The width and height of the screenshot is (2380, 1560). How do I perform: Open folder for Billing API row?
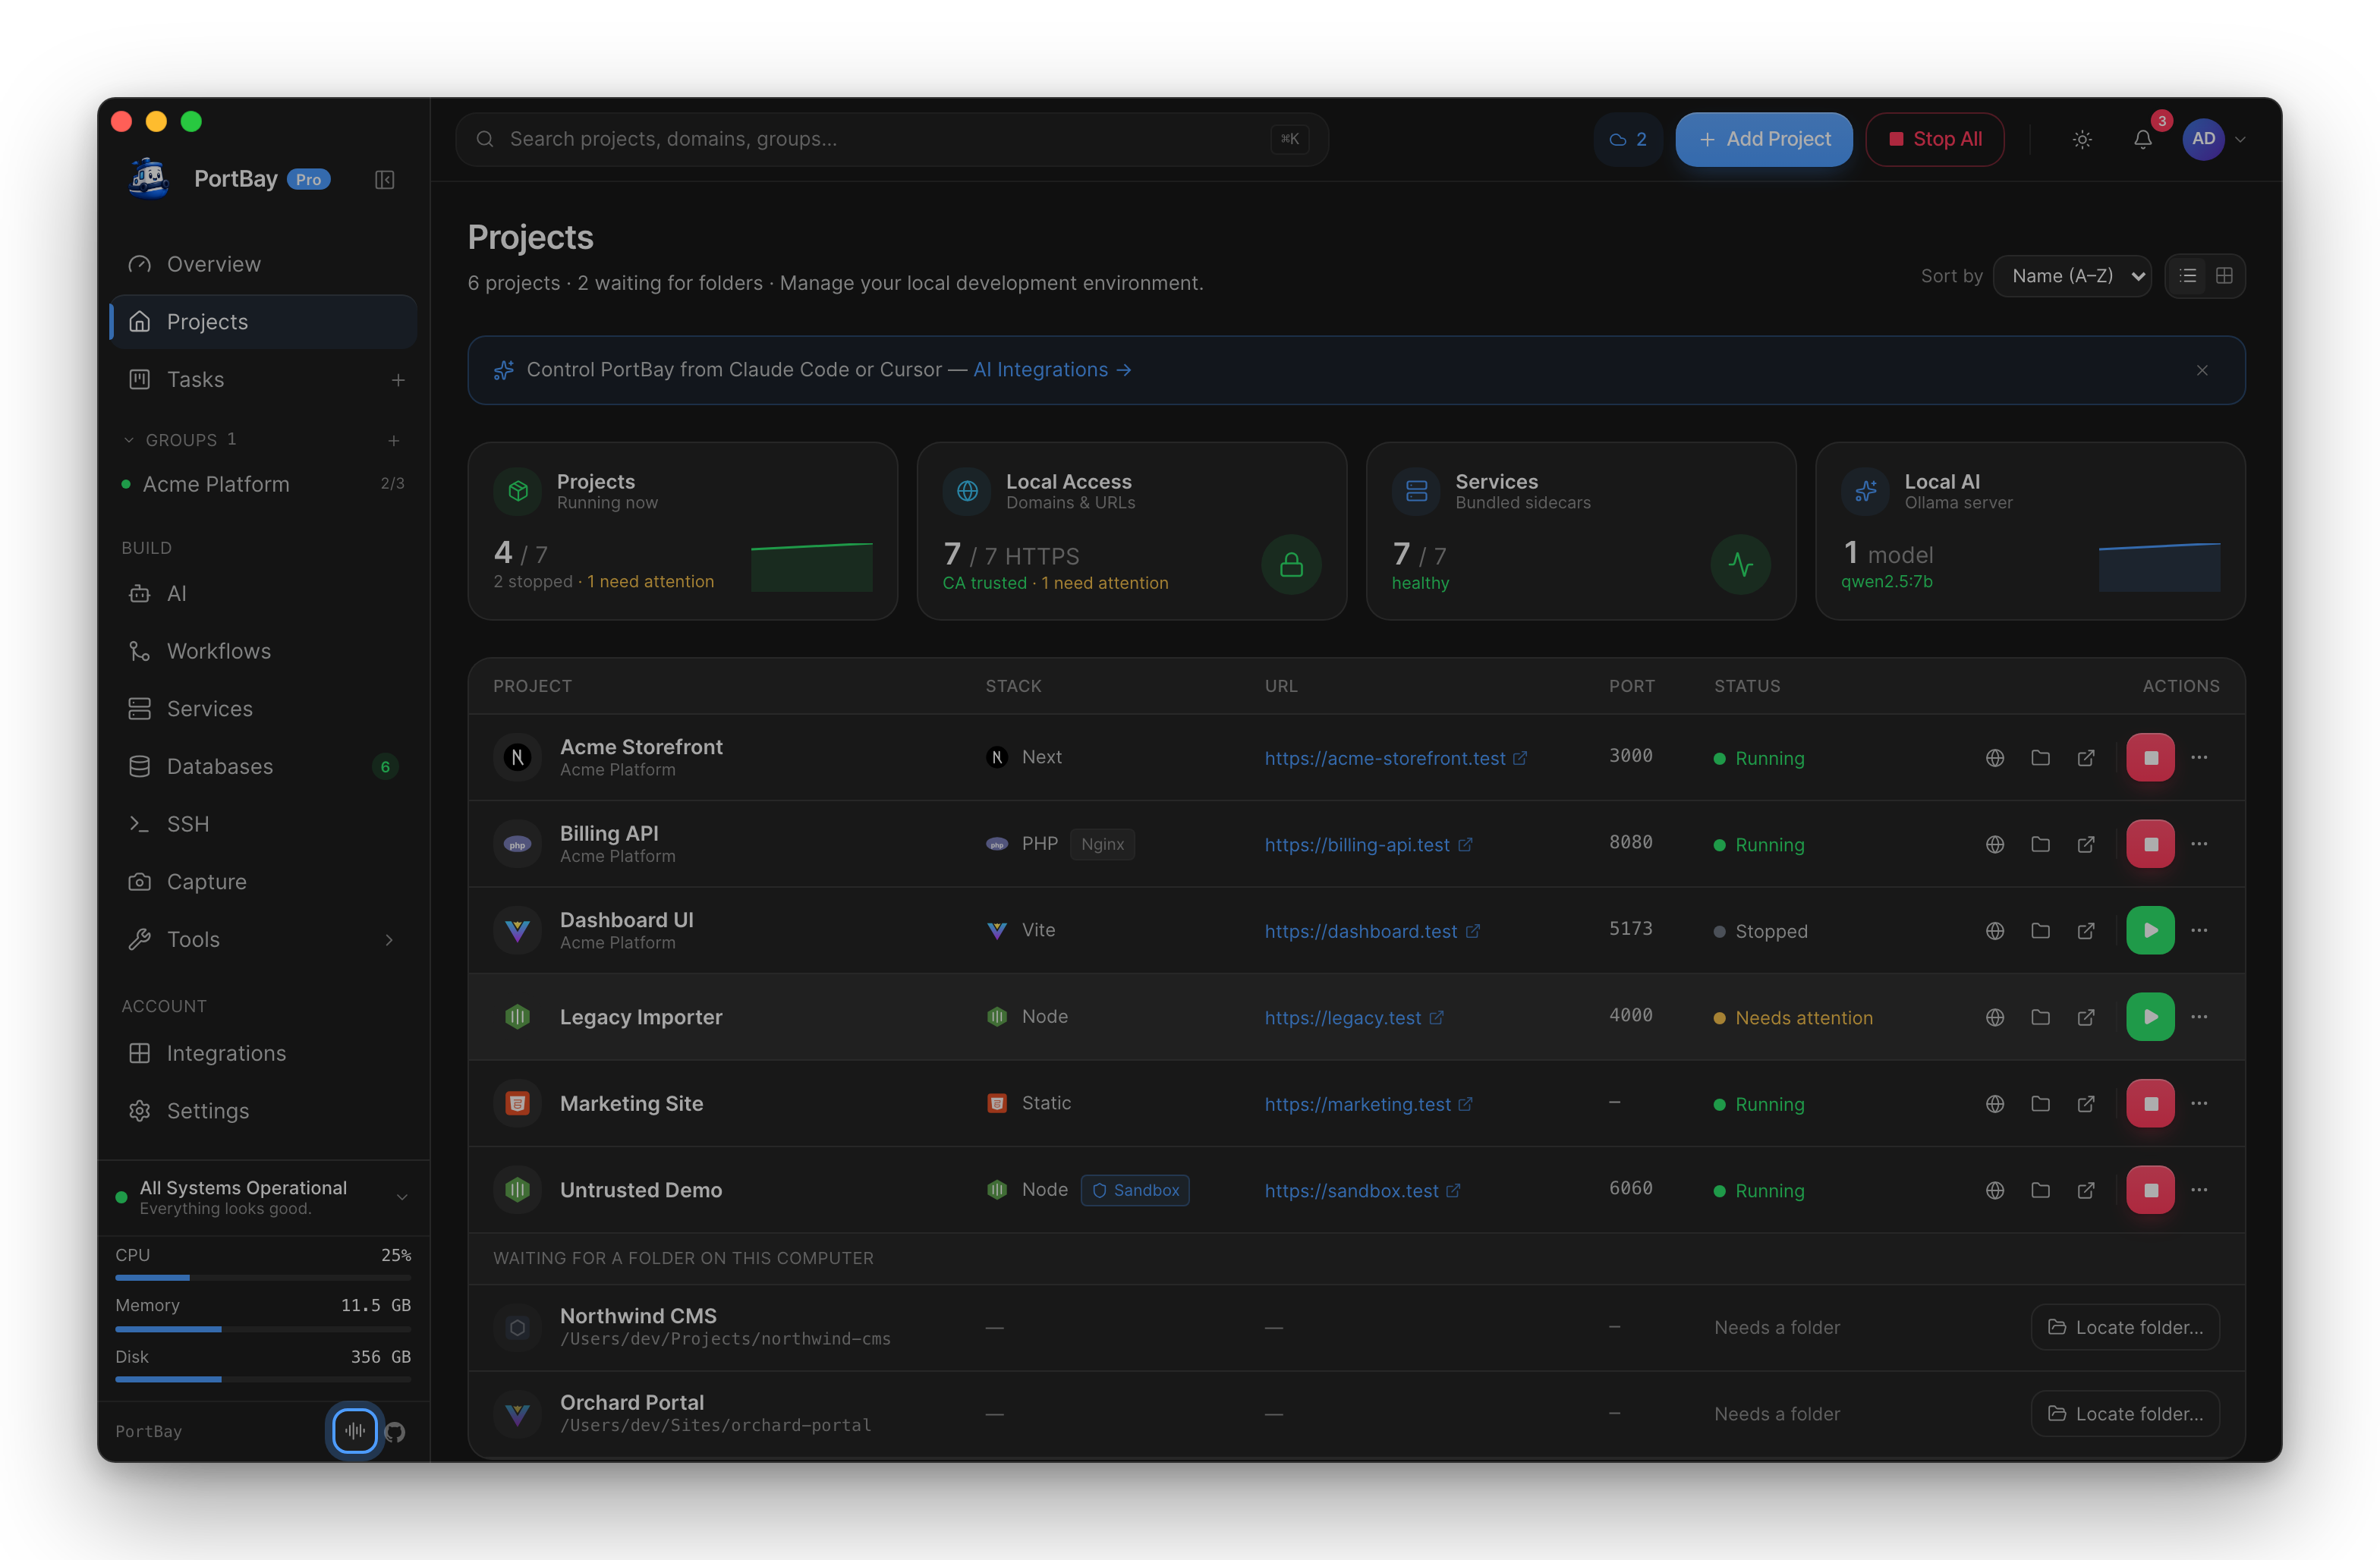(2040, 844)
